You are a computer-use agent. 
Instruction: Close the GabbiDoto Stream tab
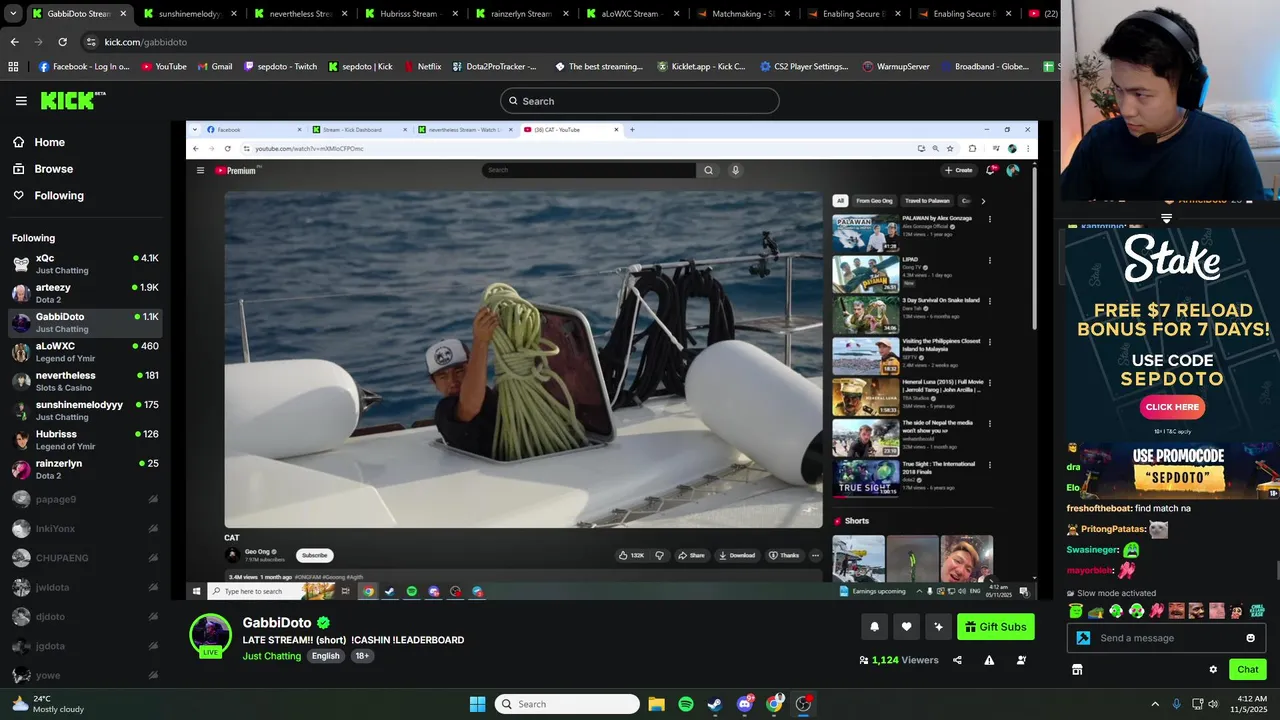pos(125,14)
